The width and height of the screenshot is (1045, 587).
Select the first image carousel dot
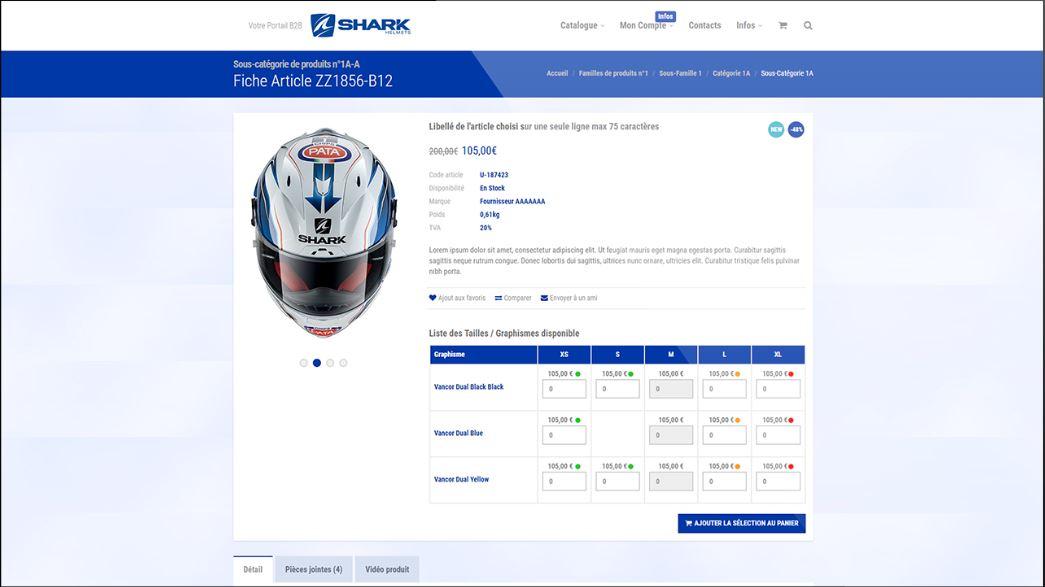(304, 363)
